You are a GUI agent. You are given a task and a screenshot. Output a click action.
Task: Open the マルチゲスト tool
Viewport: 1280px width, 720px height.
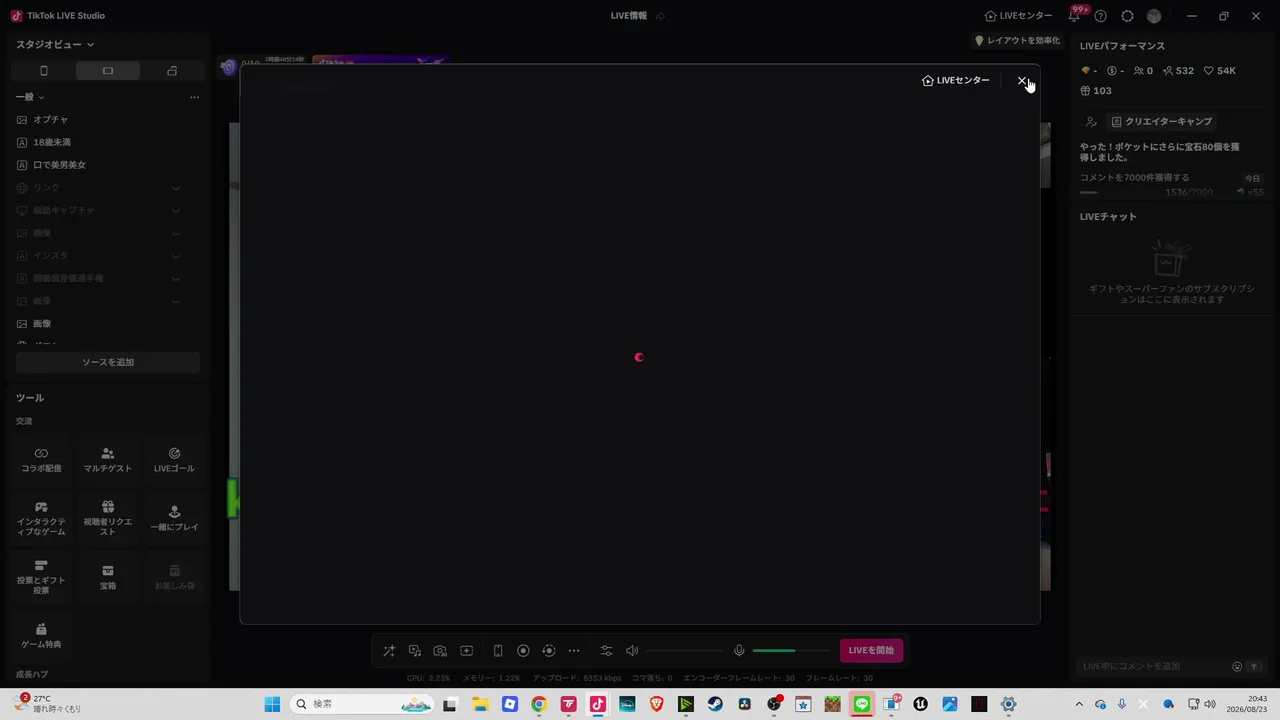pos(108,459)
